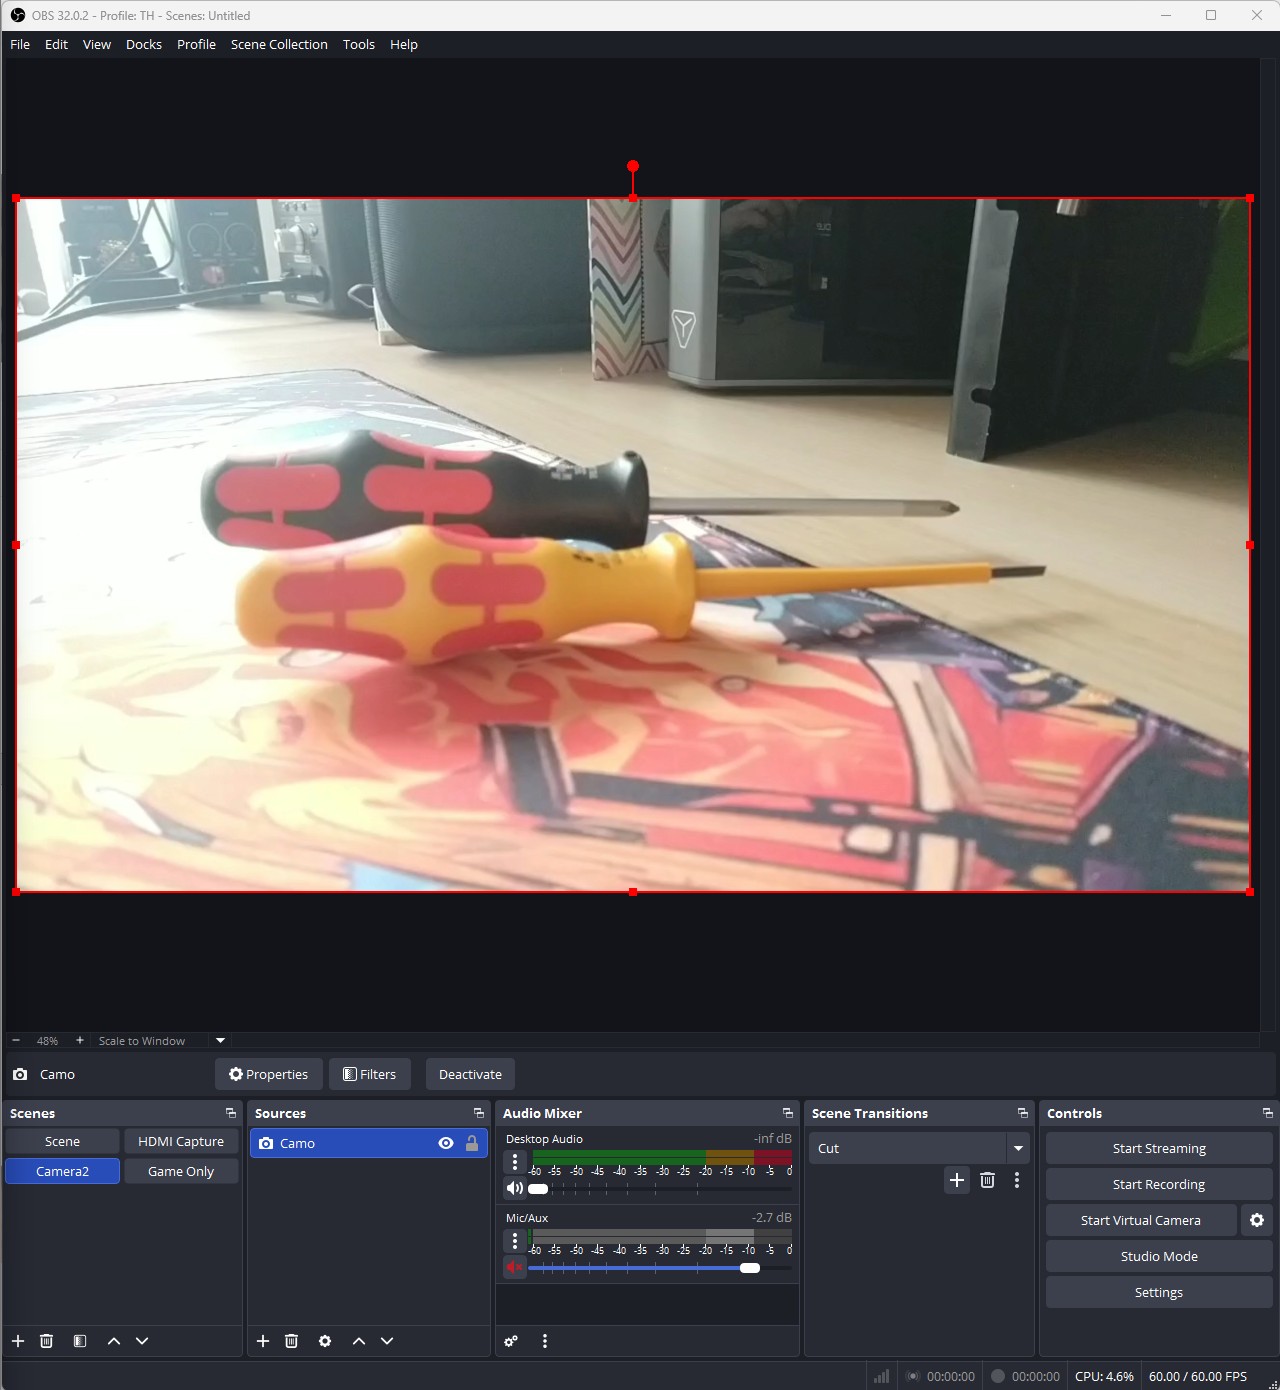This screenshot has width=1280, height=1390.
Task: Open Desktop Audio options kebab menu
Action: point(515,1162)
